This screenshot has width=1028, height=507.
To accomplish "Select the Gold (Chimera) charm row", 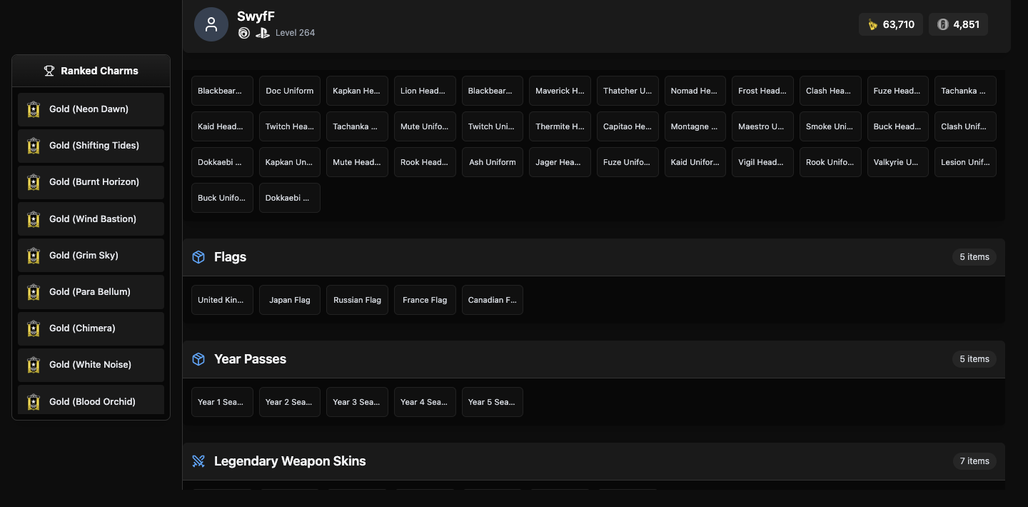I will (91, 329).
